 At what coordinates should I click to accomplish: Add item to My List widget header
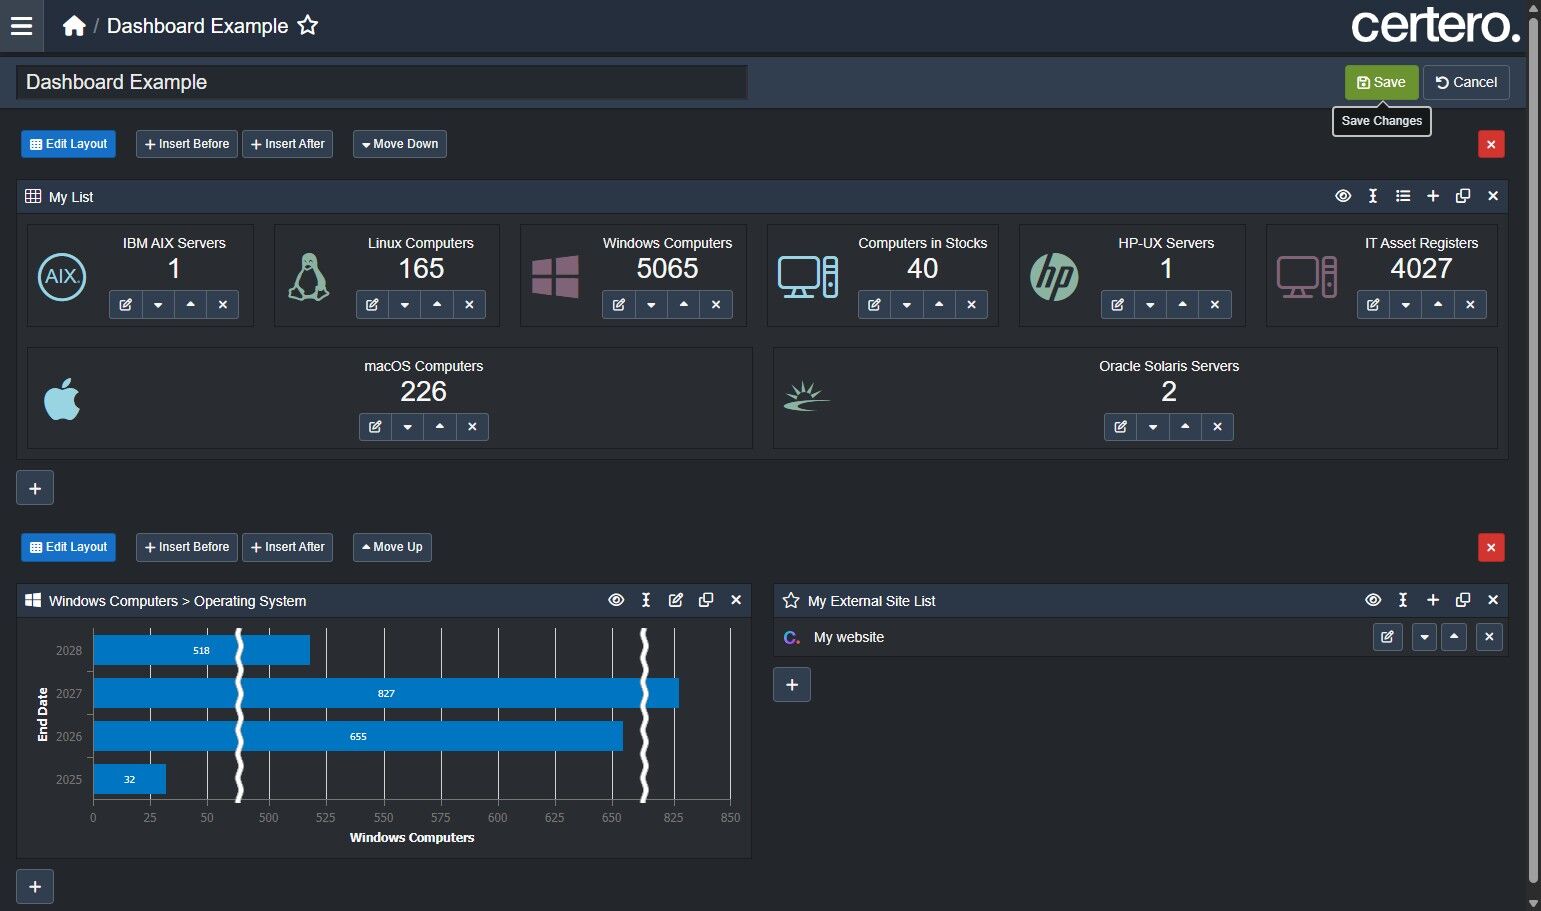tap(1433, 196)
